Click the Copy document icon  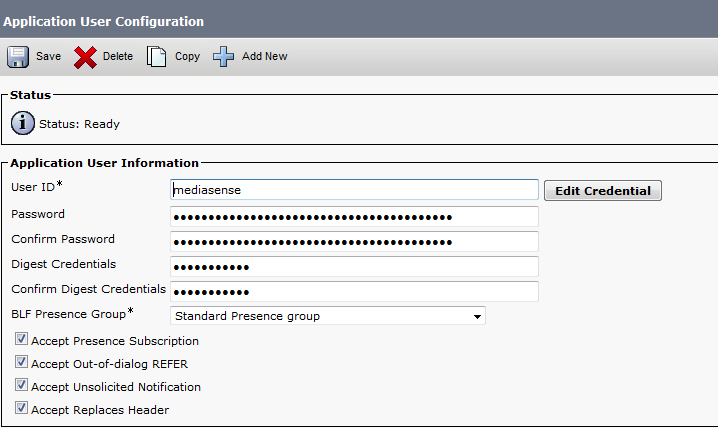pyautogui.click(x=156, y=57)
